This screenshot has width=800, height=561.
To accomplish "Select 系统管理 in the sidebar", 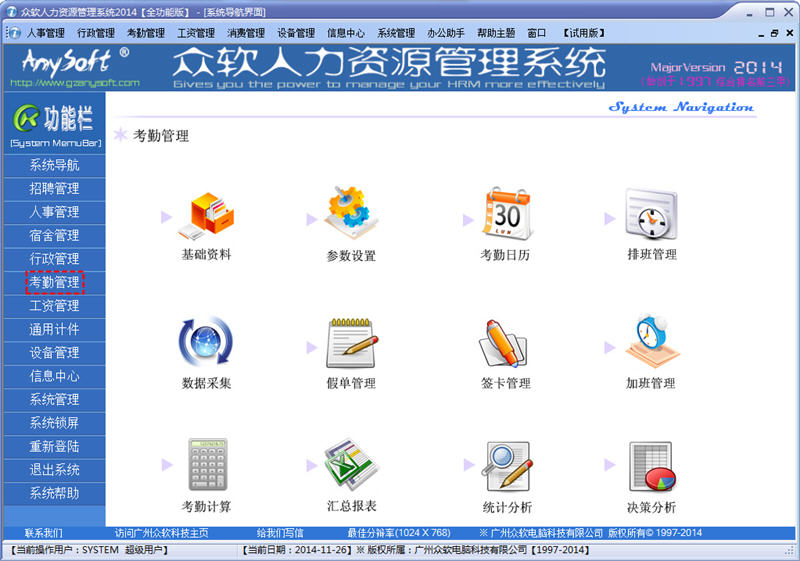I will [54, 400].
